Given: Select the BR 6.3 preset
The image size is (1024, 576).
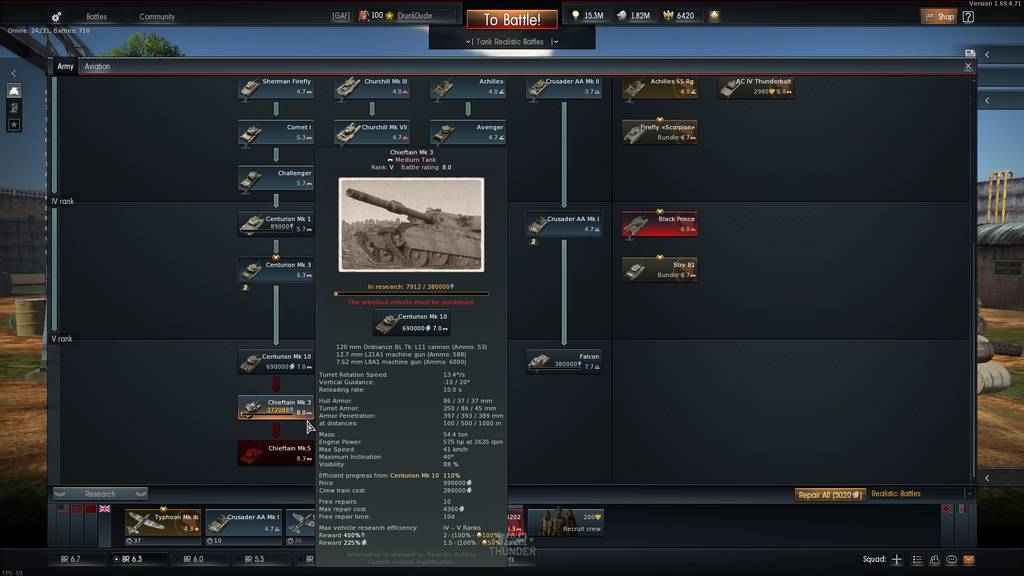Looking at the screenshot, I should [139, 559].
